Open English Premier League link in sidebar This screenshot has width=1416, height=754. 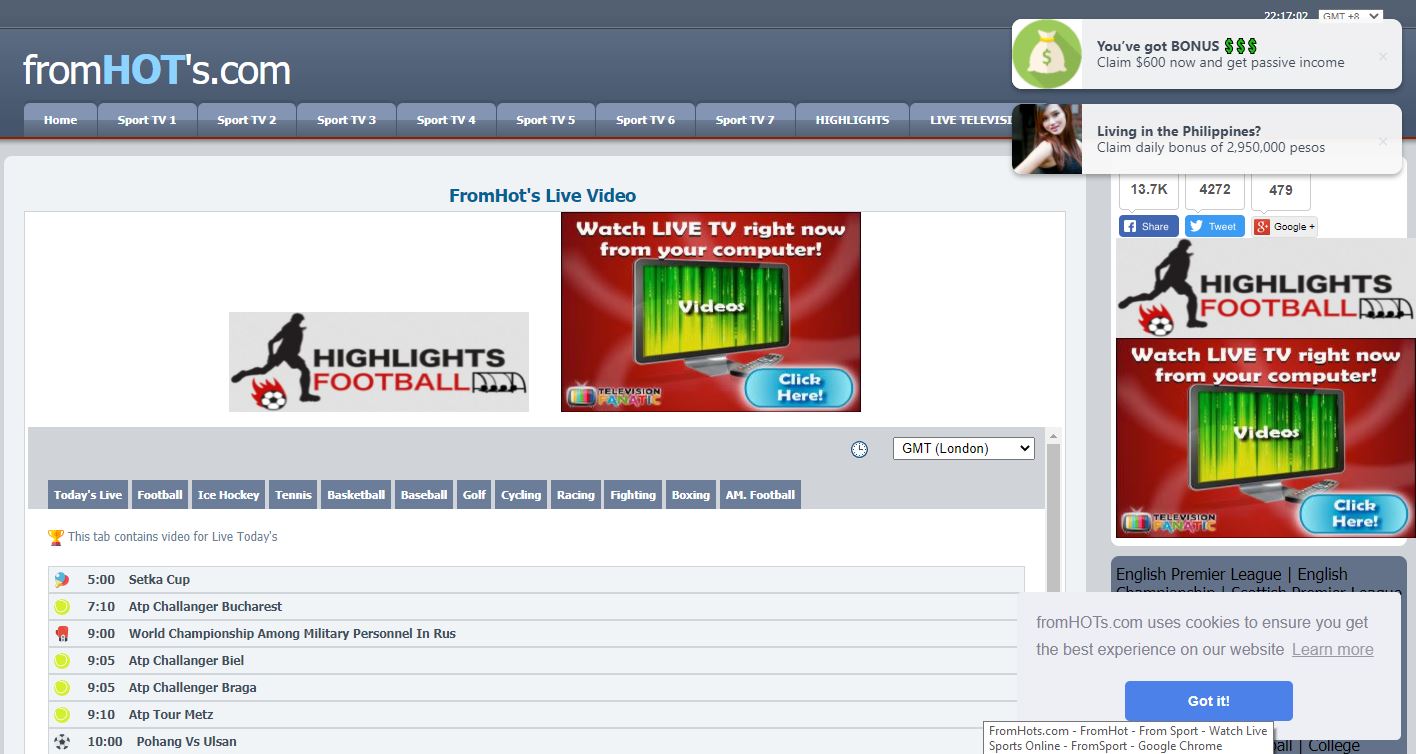pos(1198,574)
